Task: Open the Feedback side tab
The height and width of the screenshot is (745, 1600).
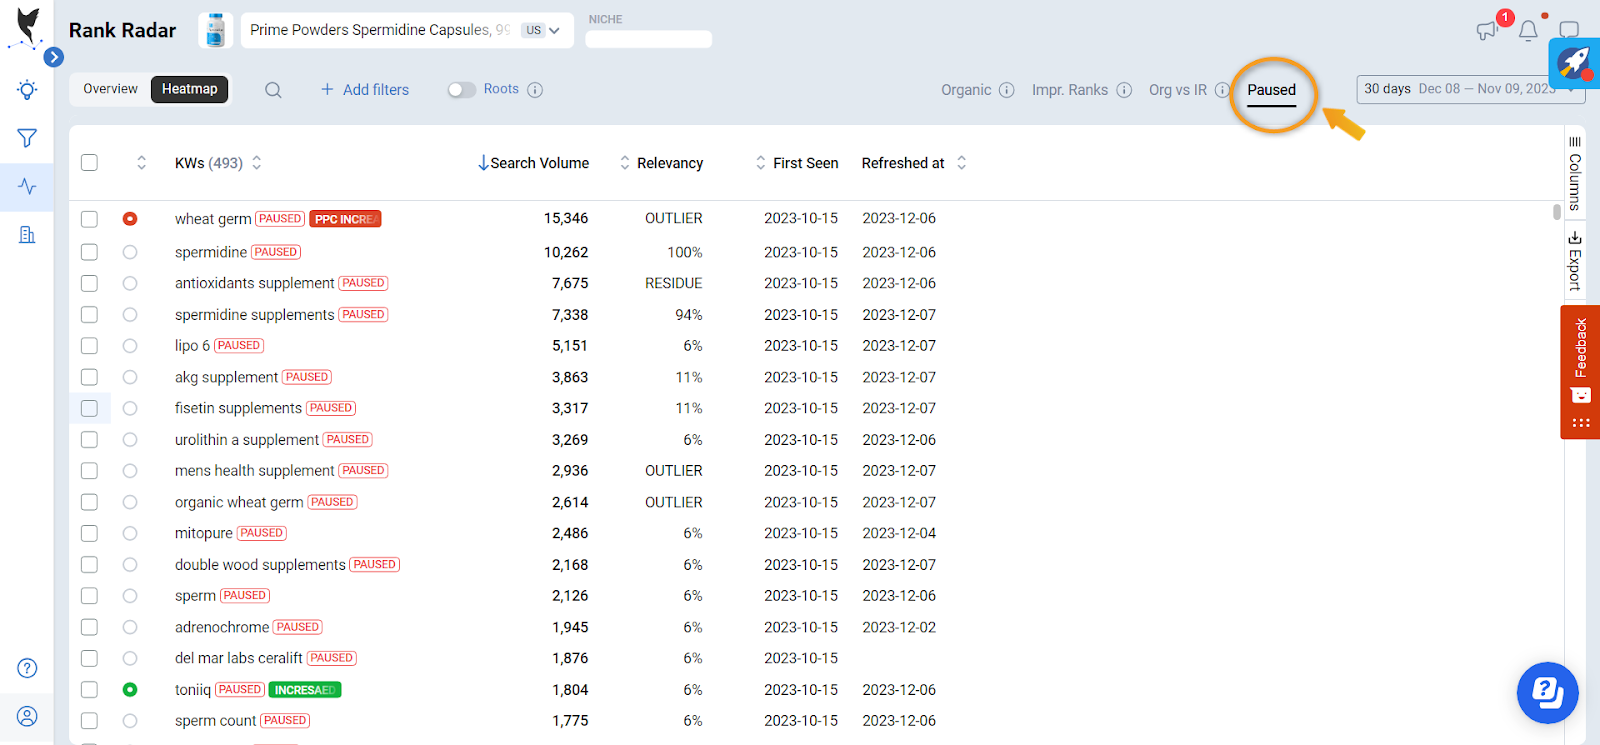Action: (1580, 372)
